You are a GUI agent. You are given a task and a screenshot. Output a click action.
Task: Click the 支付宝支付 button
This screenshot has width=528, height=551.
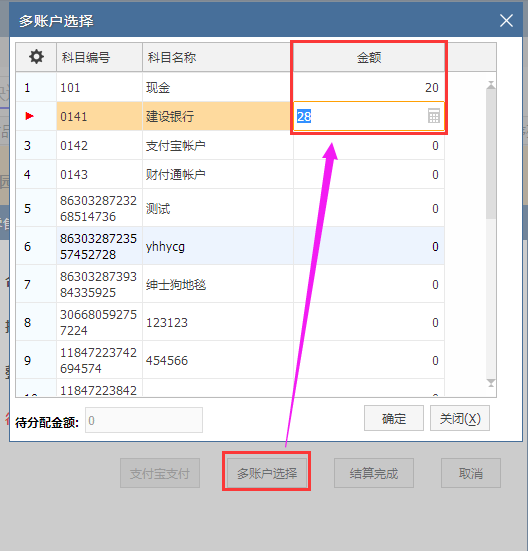[160, 473]
